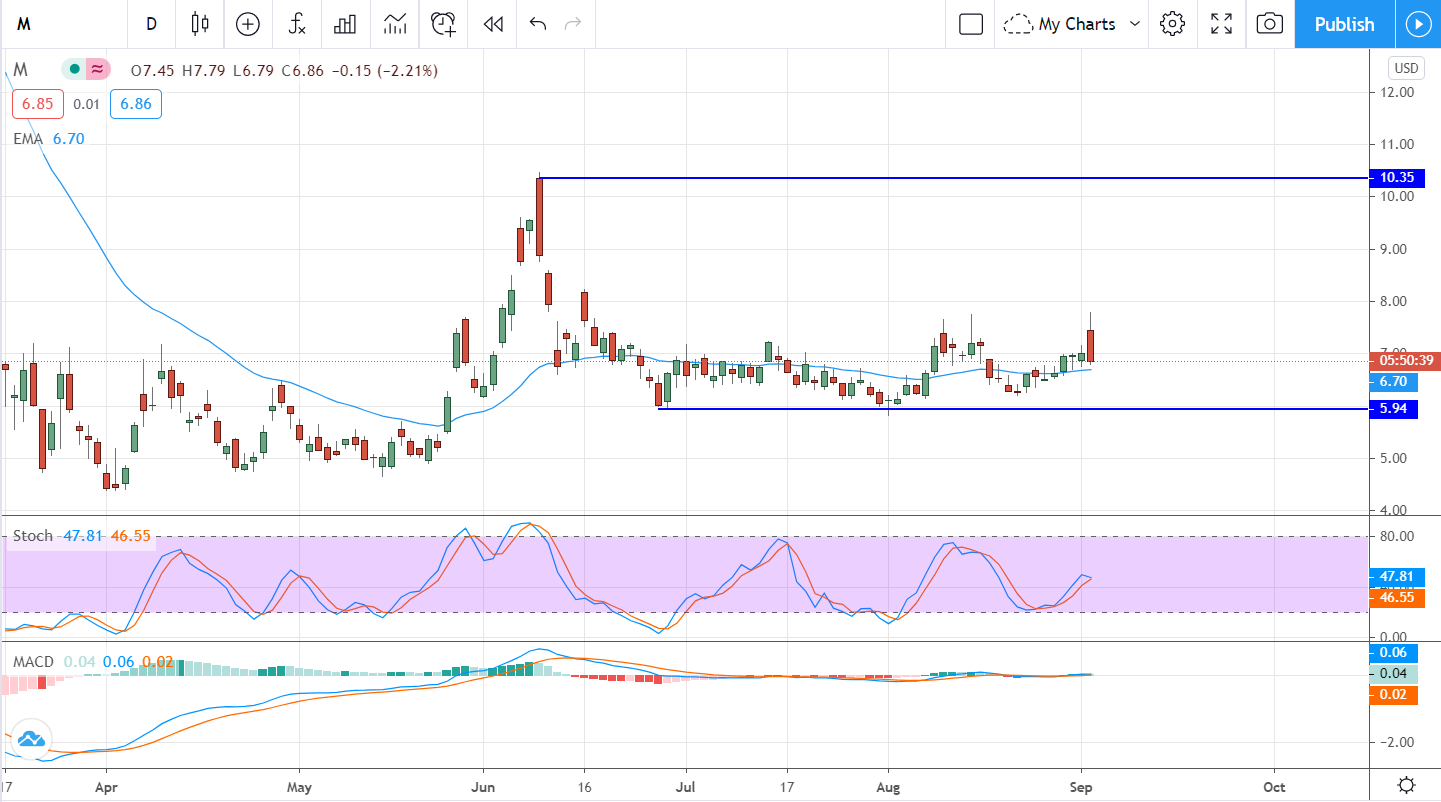1441x802 pixels.
Task: Open the Indicators fx menu
Action: [x=297, y=24]
